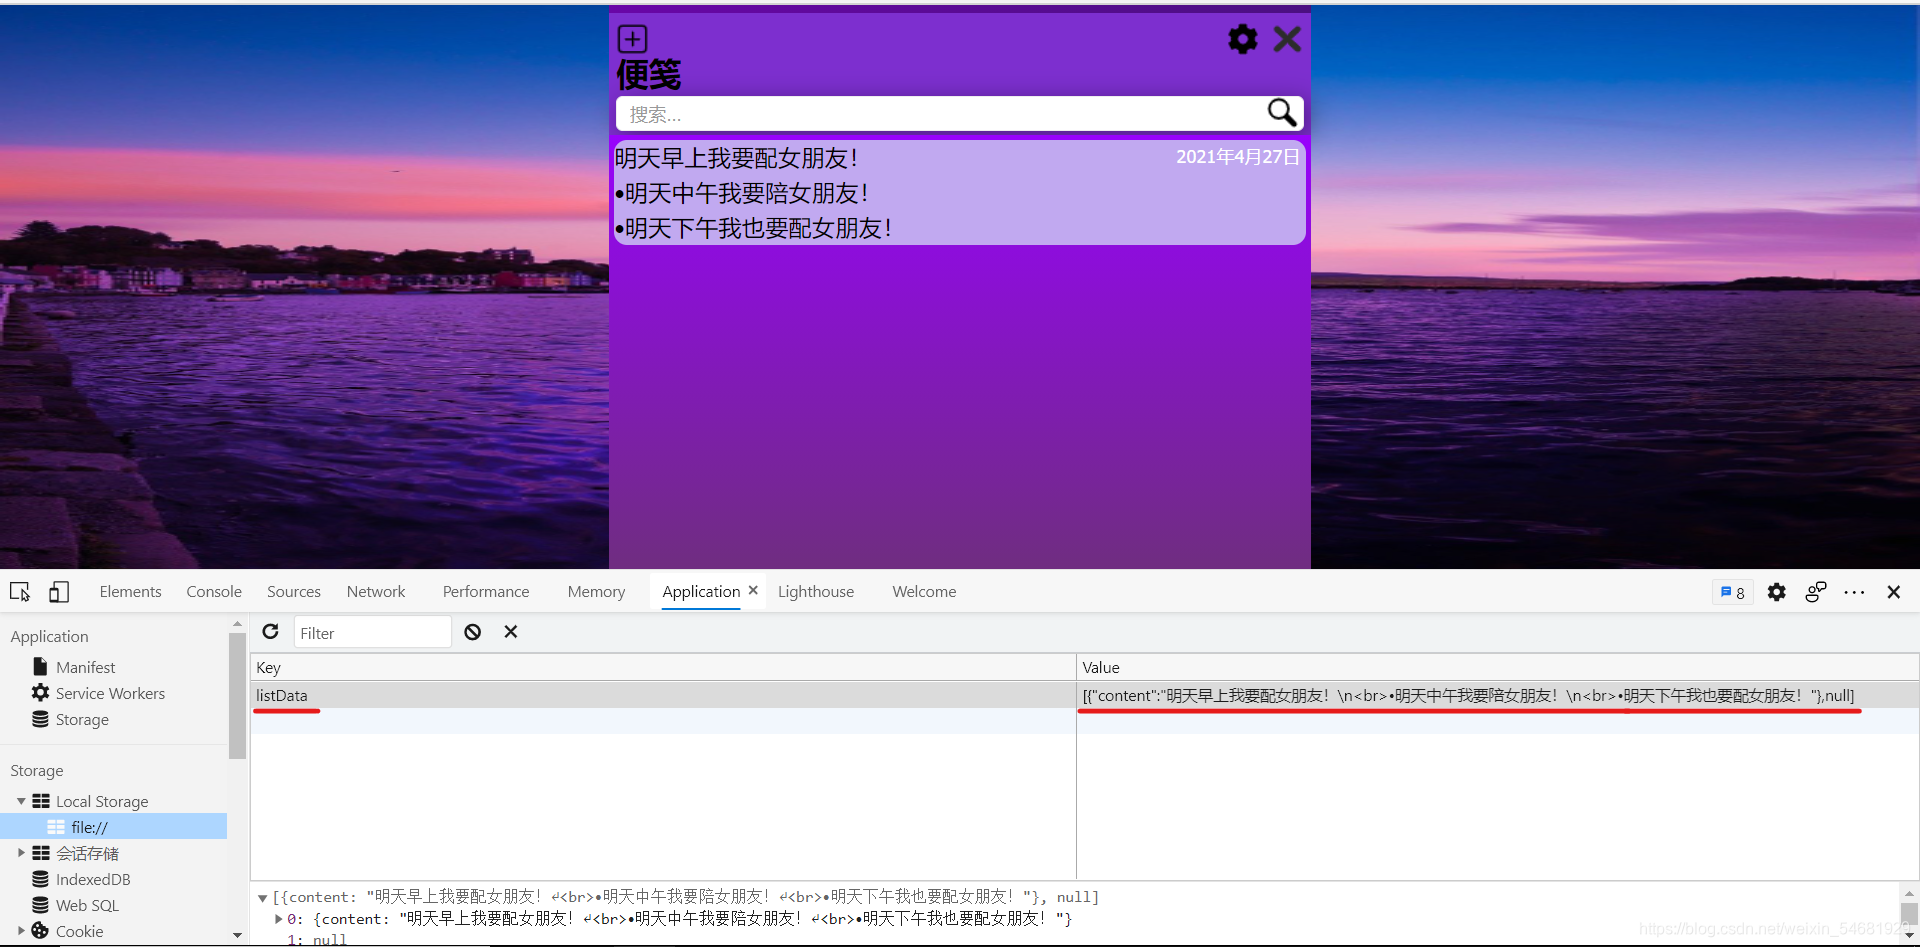The height and width of the screenshot is (947, 1920).
Task: Click the person feedback icon in DevTools
Action: pos(1816,592)
